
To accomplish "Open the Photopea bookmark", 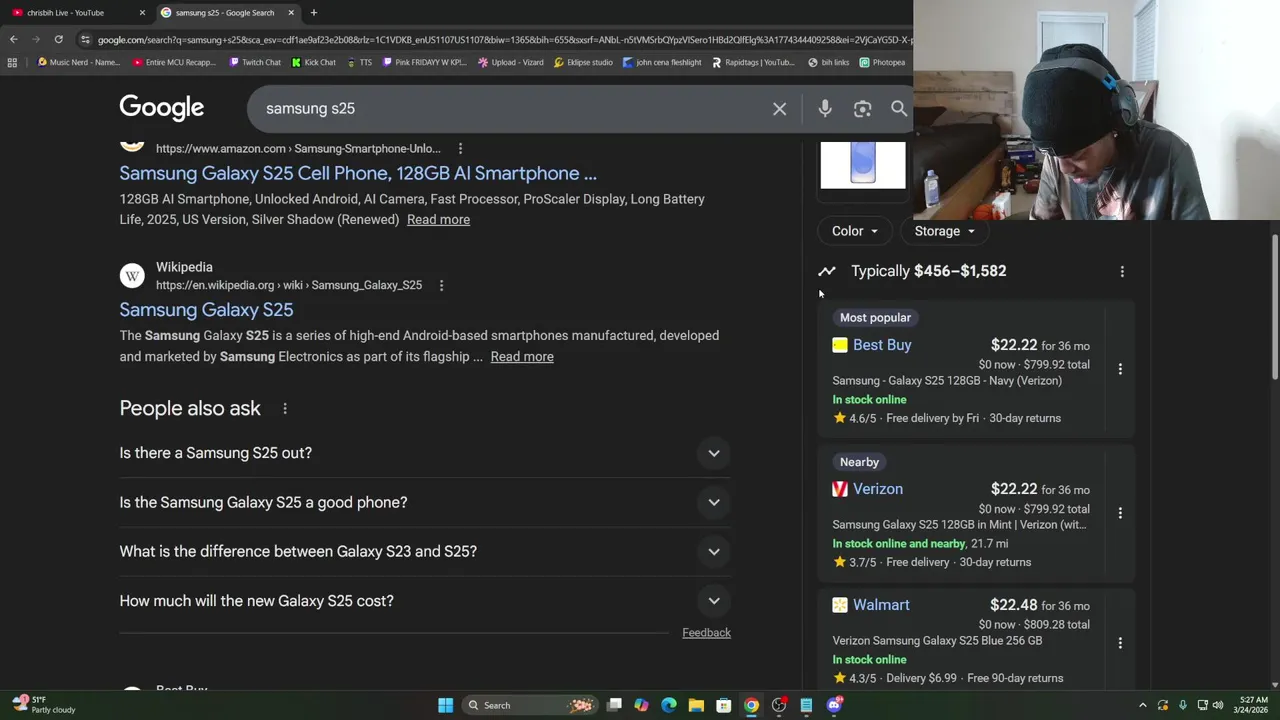I will point(881,62).
